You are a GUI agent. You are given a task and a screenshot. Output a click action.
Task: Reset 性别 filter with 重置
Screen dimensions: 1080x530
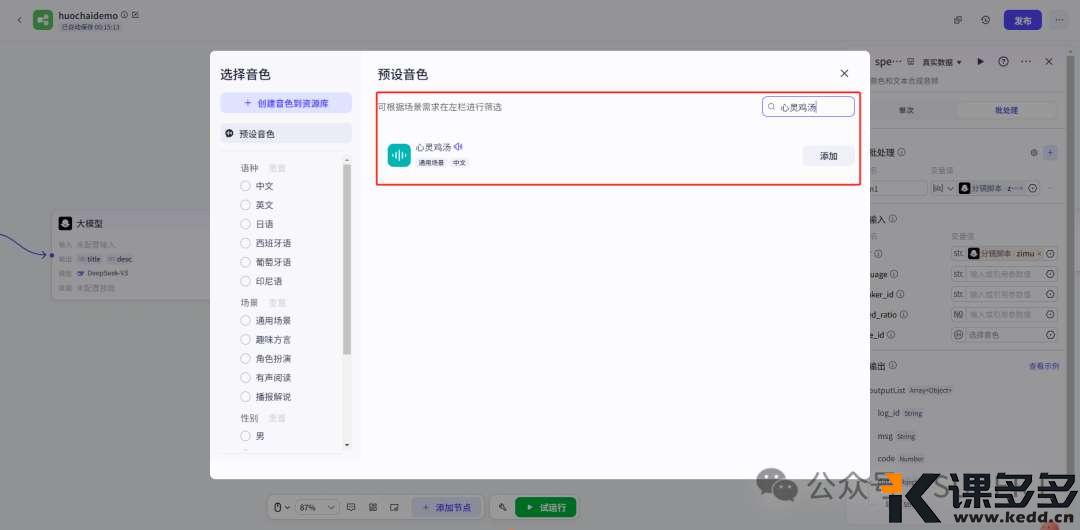click(x=277, y=418)
